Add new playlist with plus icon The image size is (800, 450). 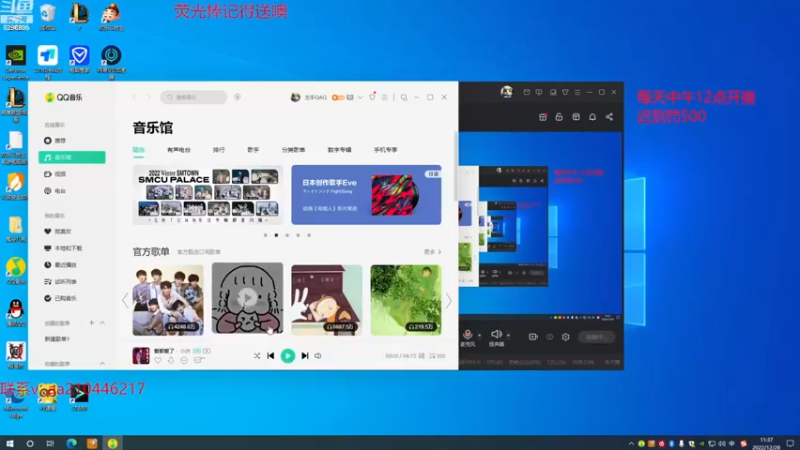click(x=91, y=323)
